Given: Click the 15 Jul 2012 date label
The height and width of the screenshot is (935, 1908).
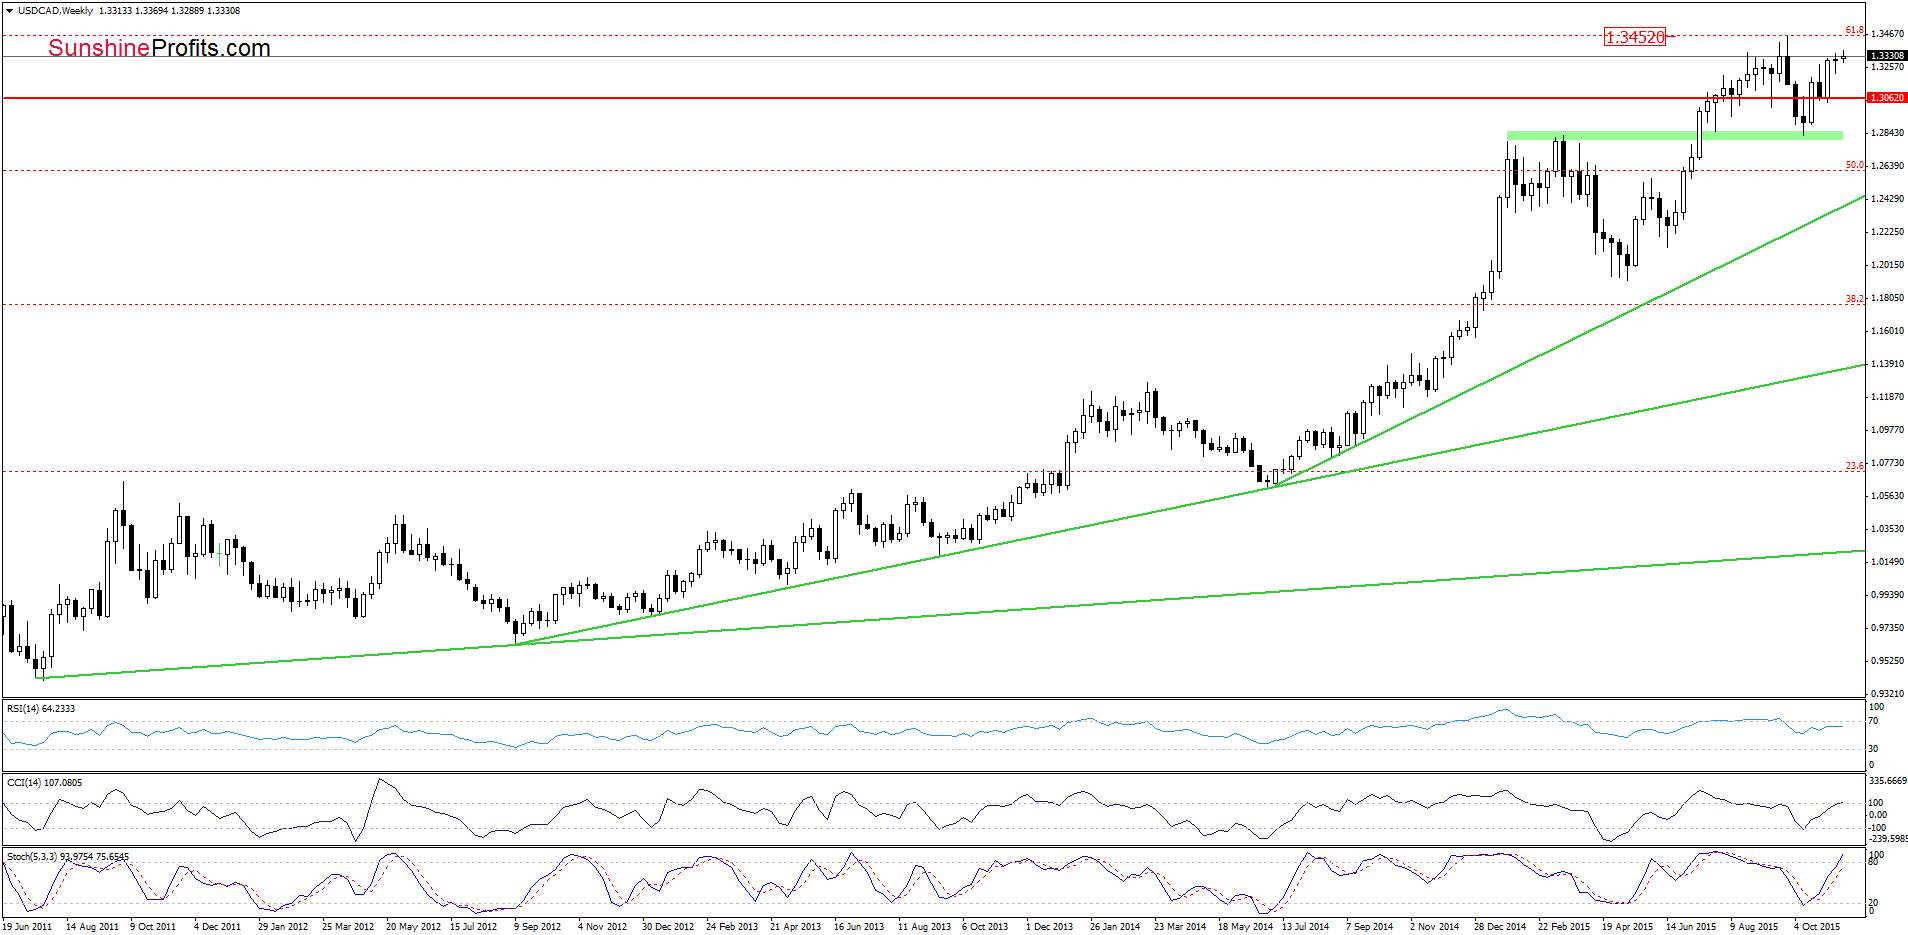Looking at the screenshot, I should [474, 927].
